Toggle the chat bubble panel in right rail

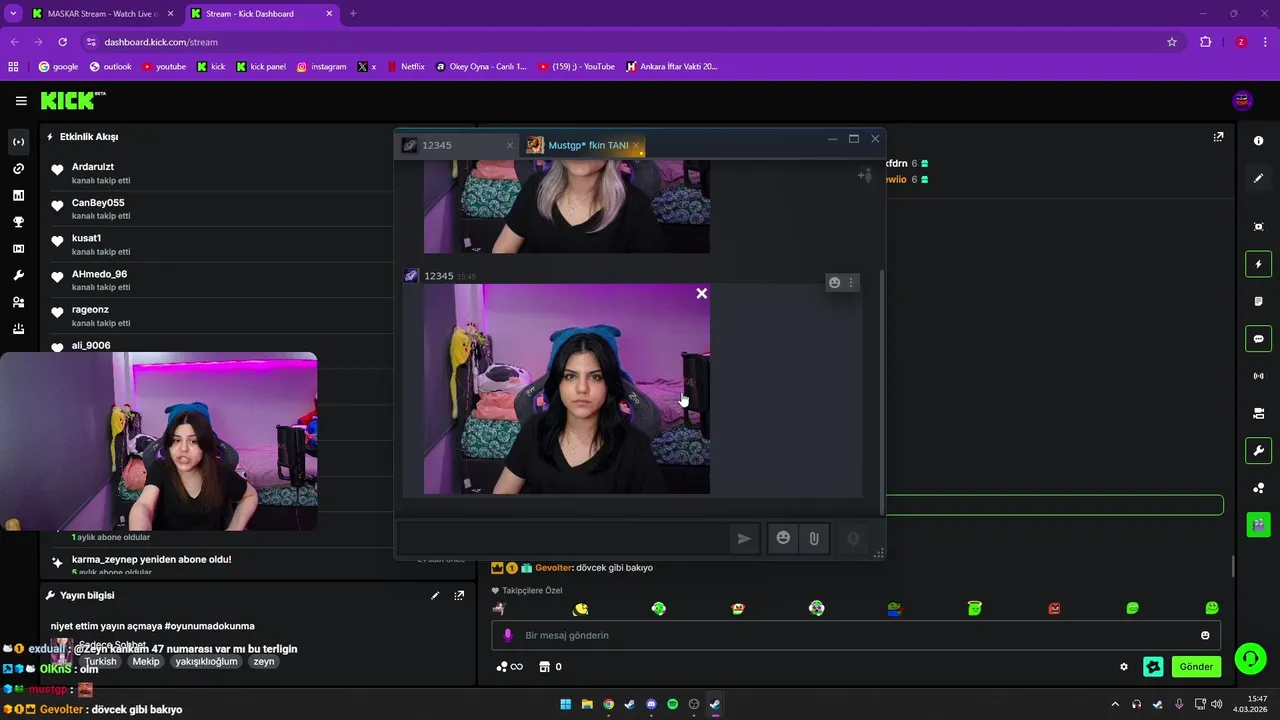tap(1258, 339)
